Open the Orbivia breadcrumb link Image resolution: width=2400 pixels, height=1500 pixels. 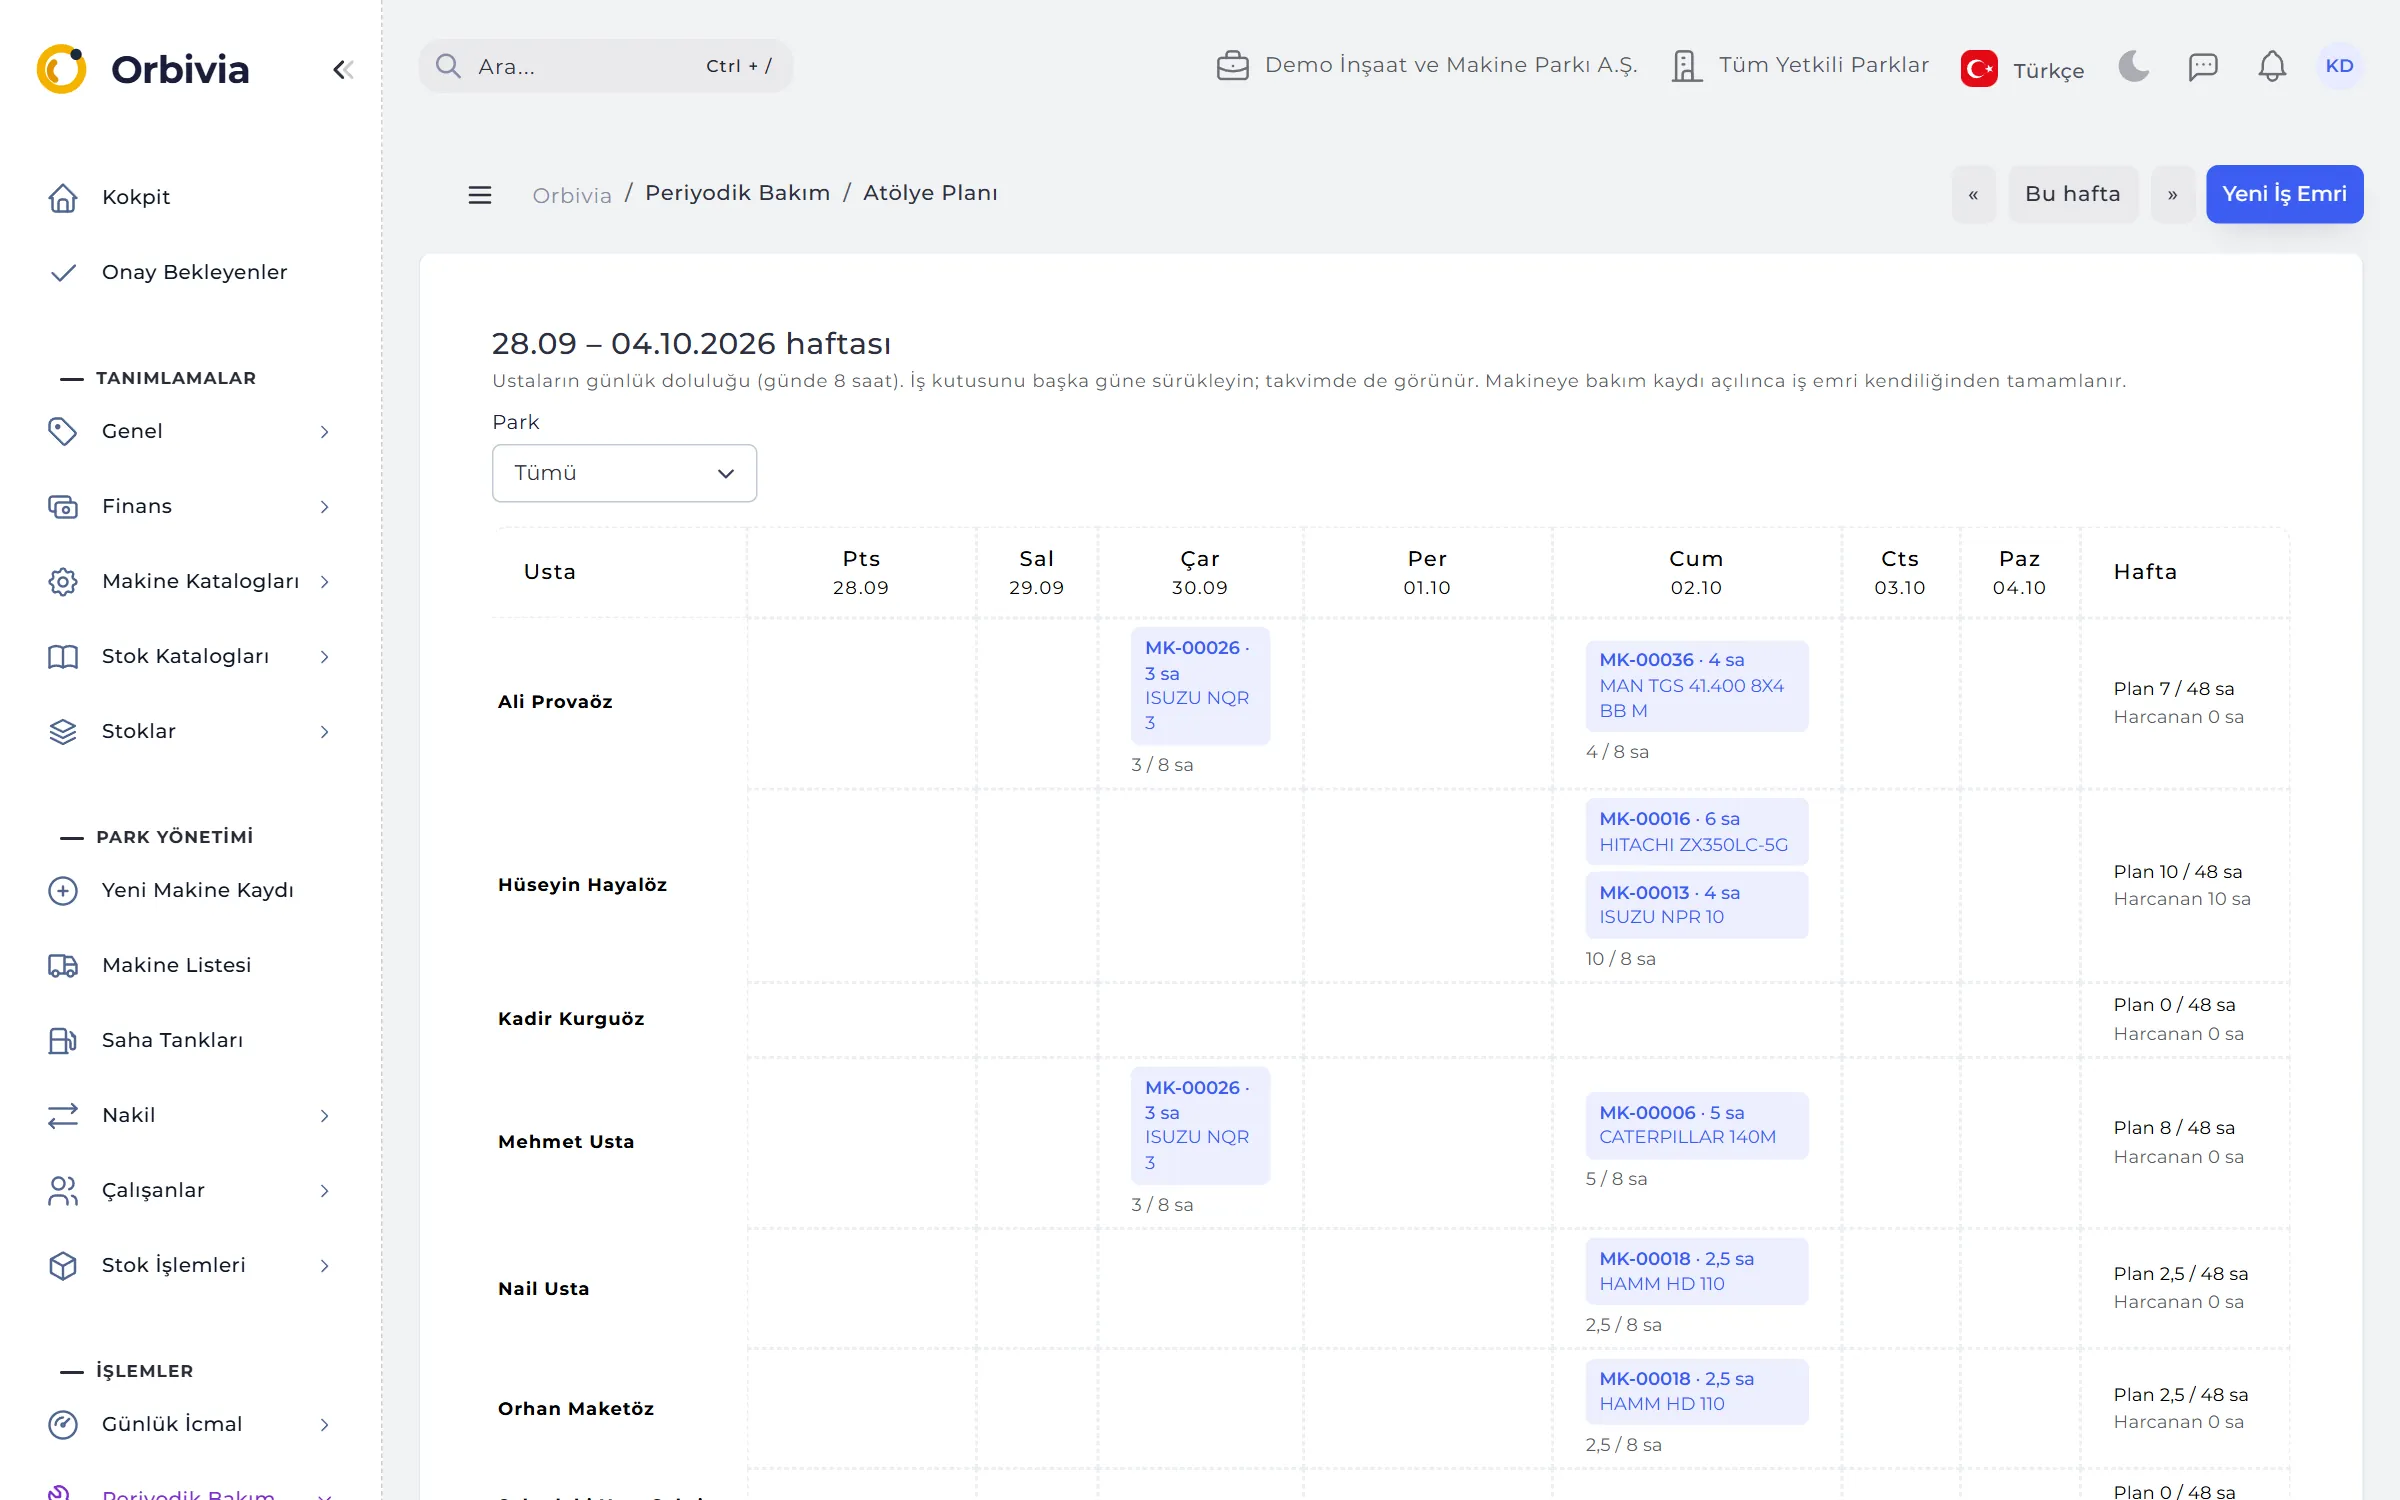click(572, 195)
